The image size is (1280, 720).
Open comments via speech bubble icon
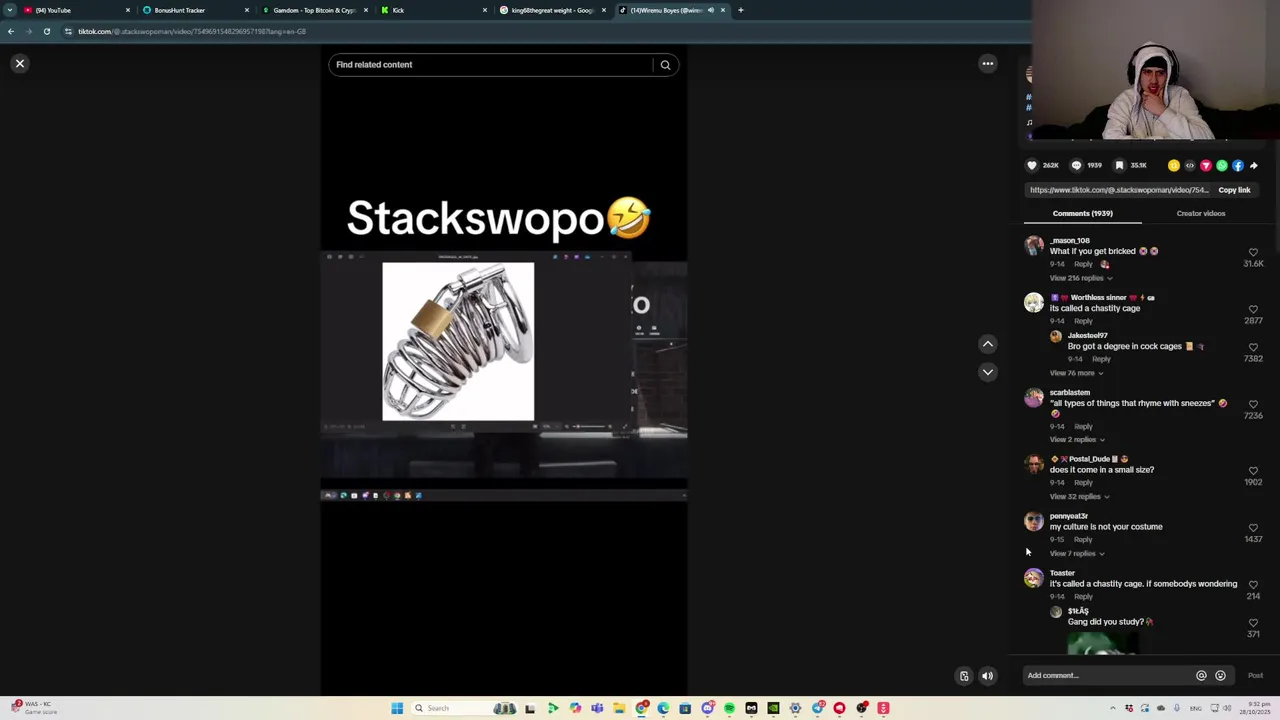[1076, 166]
